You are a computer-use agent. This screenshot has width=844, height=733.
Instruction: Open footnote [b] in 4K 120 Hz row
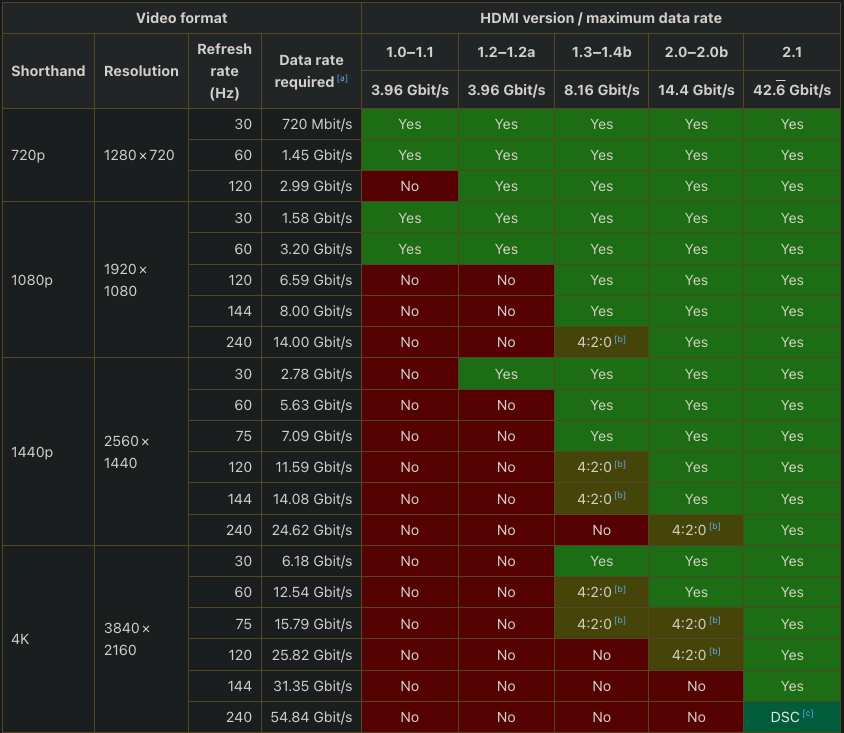pyautogui.click(x=715, y=652)
